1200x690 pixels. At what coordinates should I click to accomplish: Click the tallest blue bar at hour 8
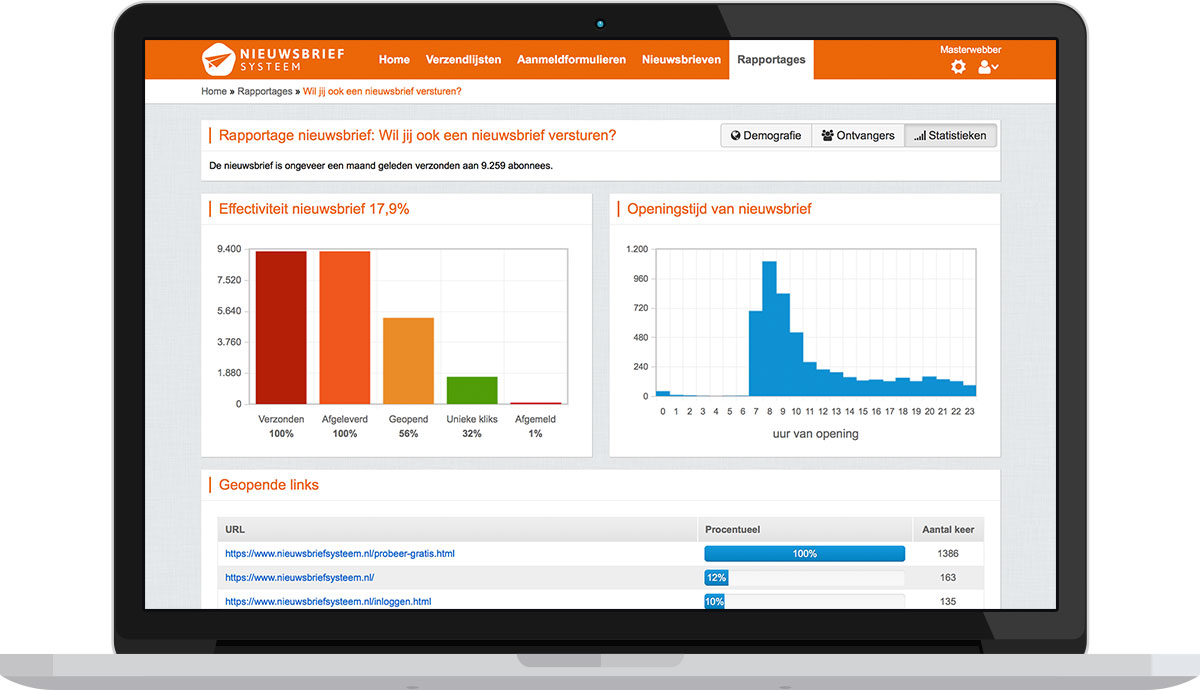coord(769,329)
